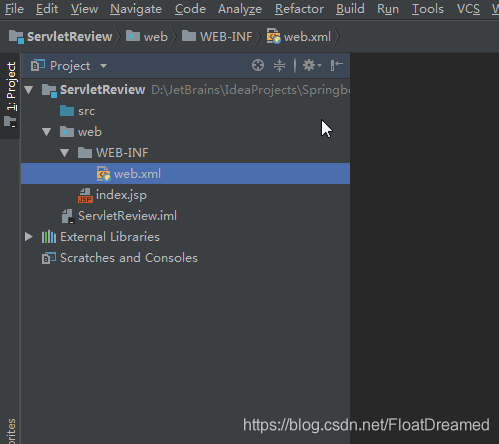499x444 pixels.
Task: Click the Project view label
Action: (70, 66)
